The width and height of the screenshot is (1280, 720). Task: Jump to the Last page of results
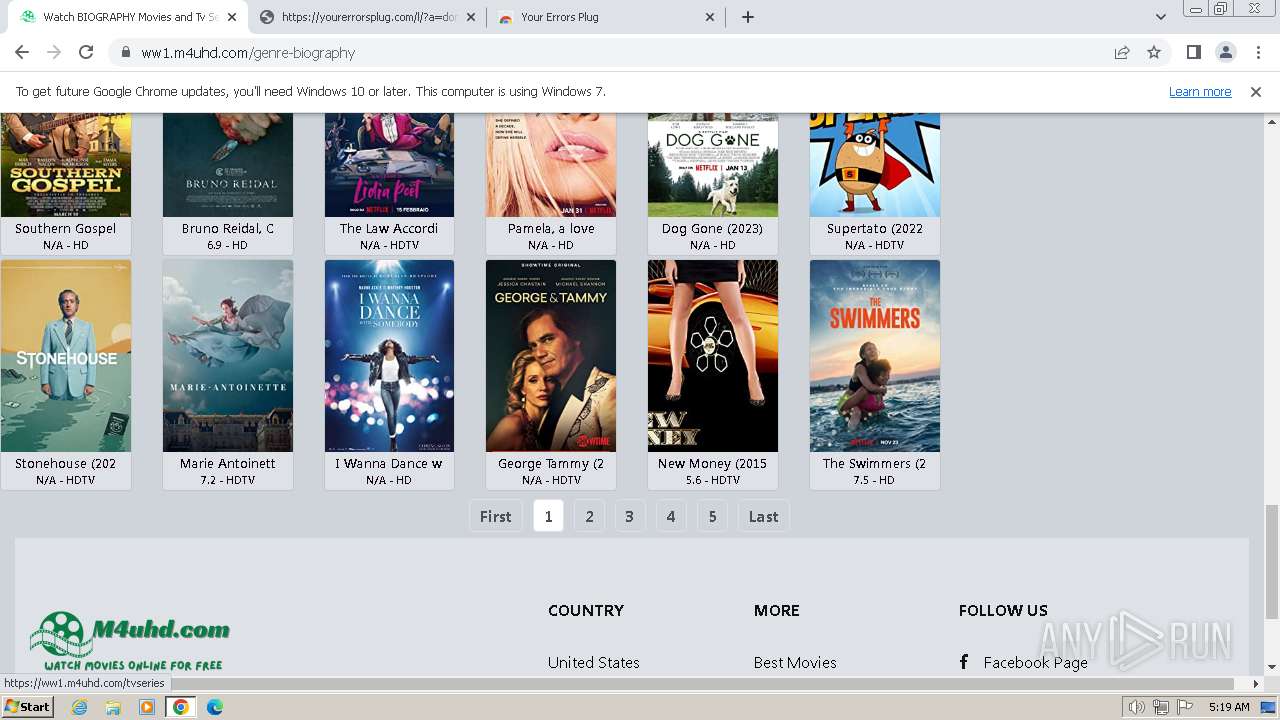(x=763, y=516)
